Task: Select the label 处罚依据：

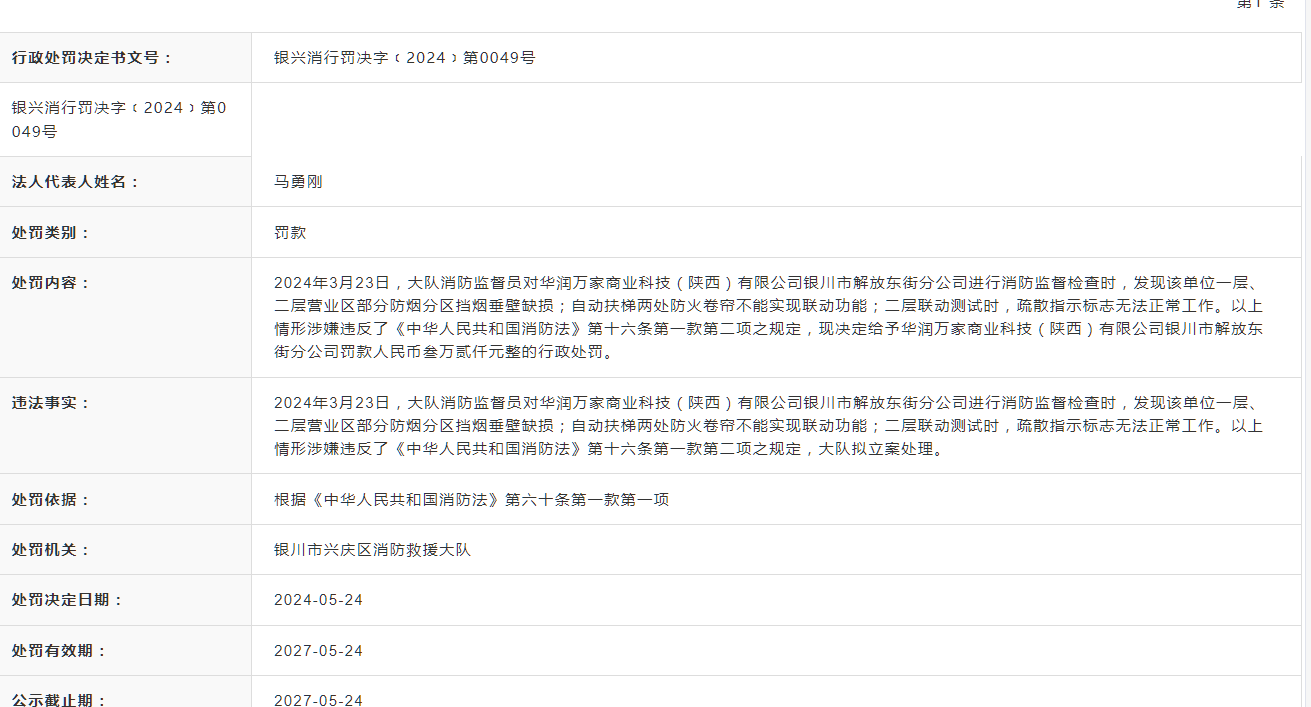Action: pyautogui.click(x=51, y=500)
